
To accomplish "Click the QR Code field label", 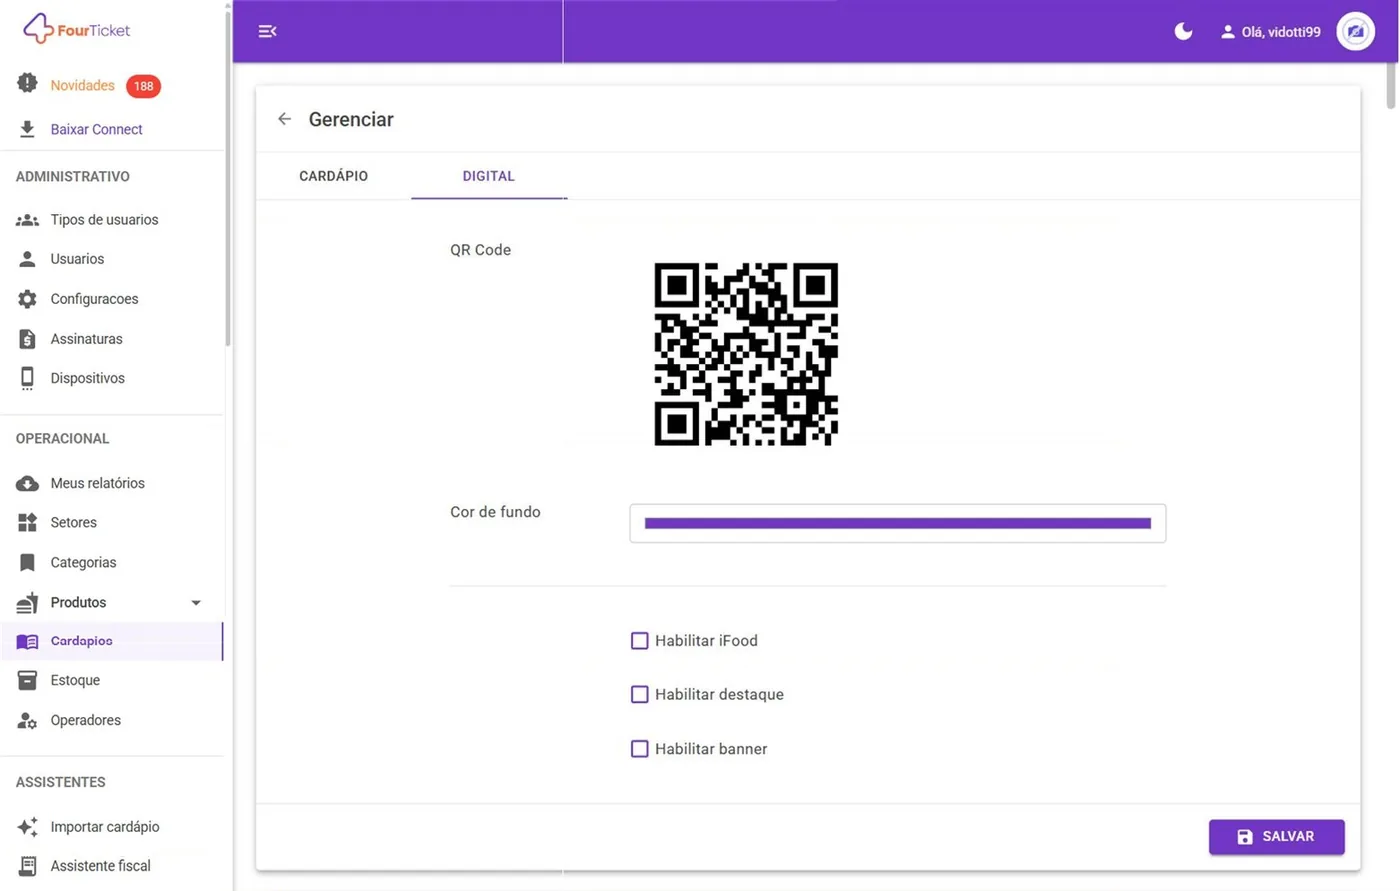I will pos(480,250).
